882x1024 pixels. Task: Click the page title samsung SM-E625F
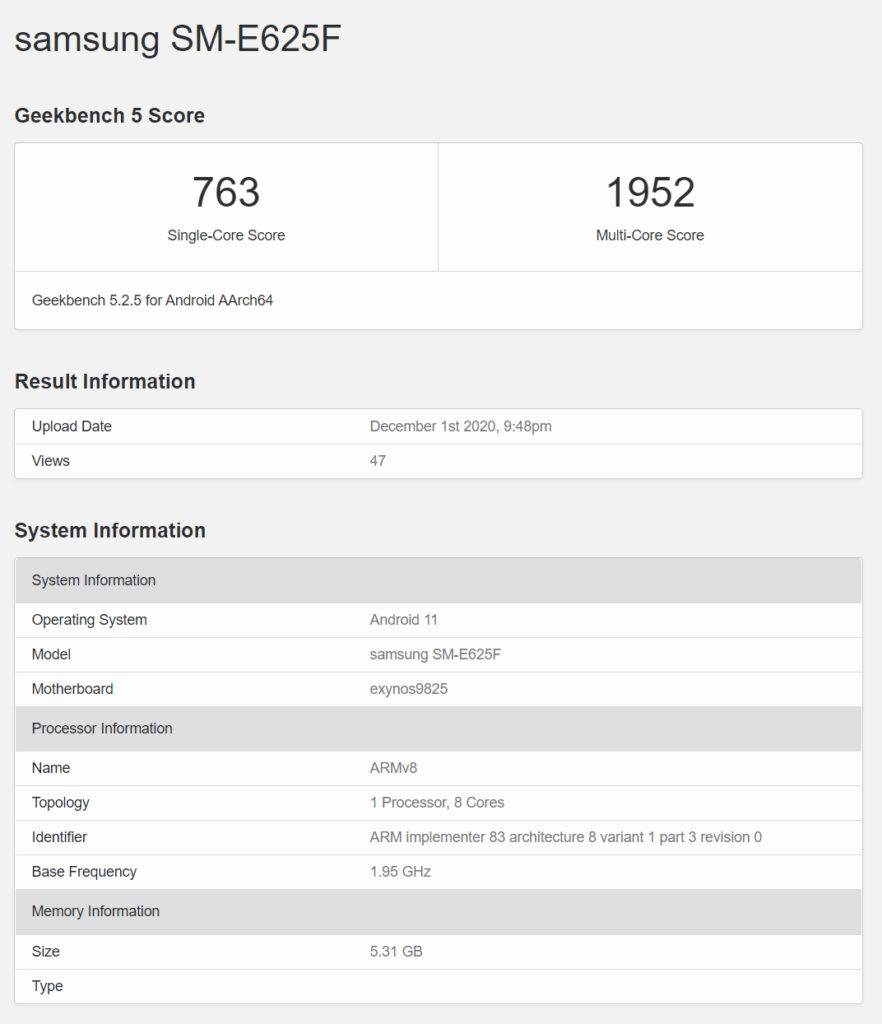point(178,39)
